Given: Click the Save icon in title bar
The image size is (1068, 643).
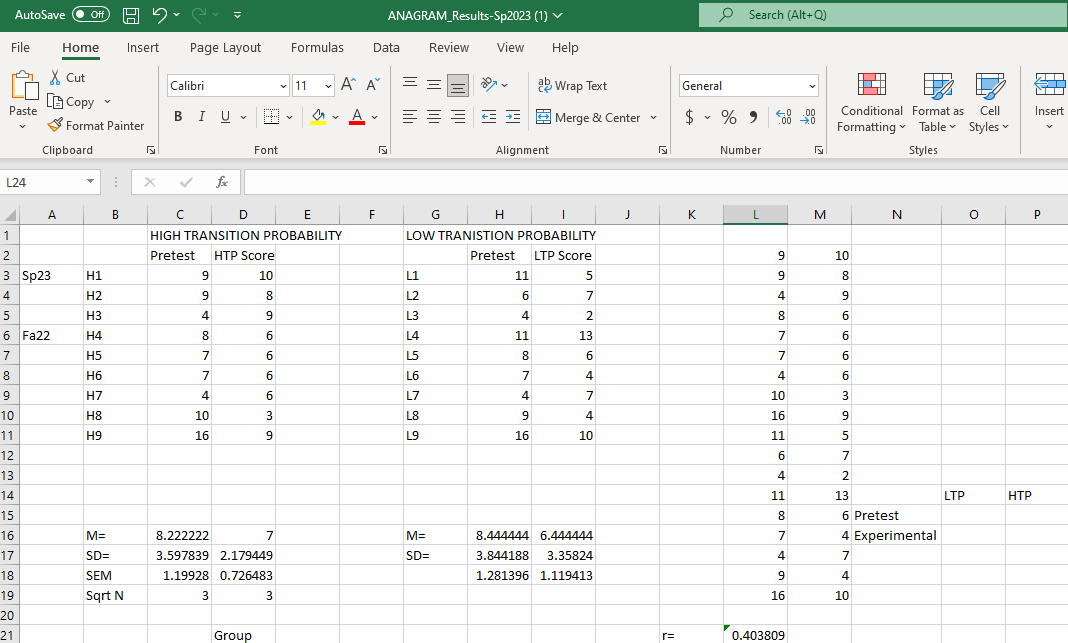Looking at the screenshot, I should [131, 15].
